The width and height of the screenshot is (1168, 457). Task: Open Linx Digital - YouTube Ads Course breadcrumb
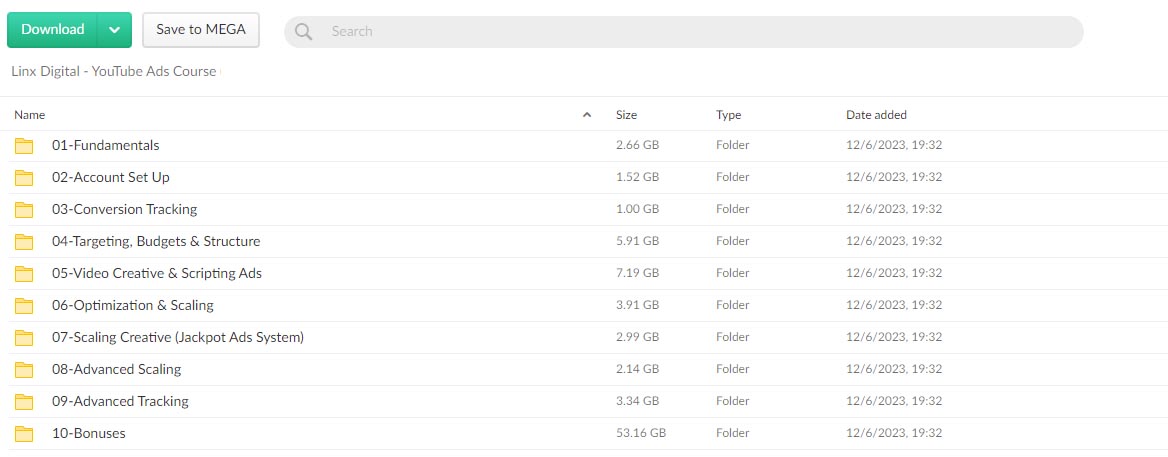114,71
